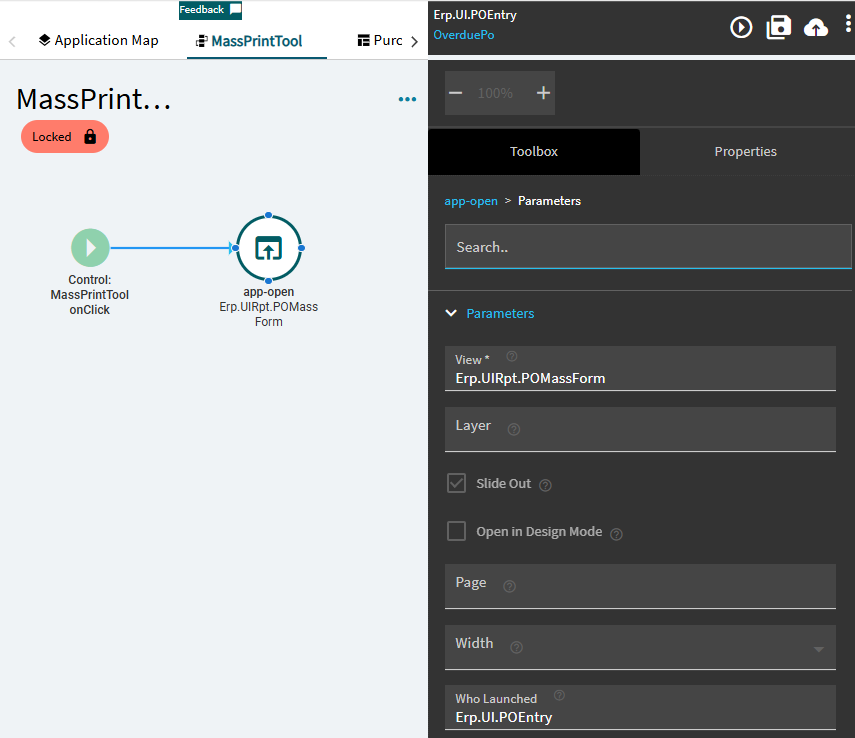Toggle the Slide Out checkbox
The width and height of the screenshot is (855, 738).
coord(456,483)
